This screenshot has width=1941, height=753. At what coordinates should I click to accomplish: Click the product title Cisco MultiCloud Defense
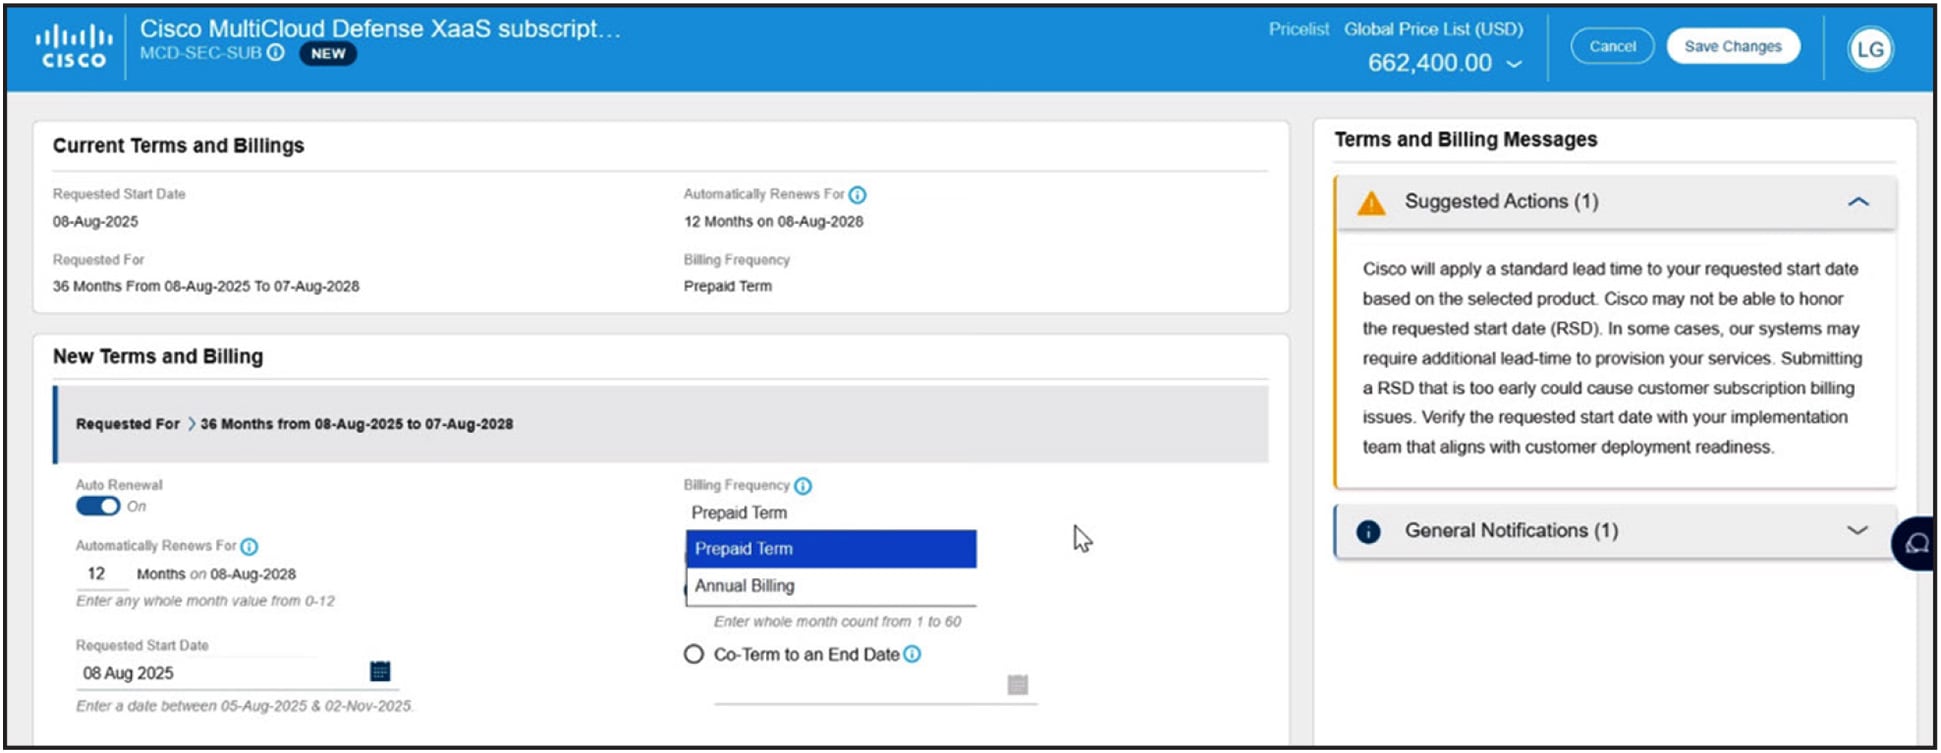(380, 28)
